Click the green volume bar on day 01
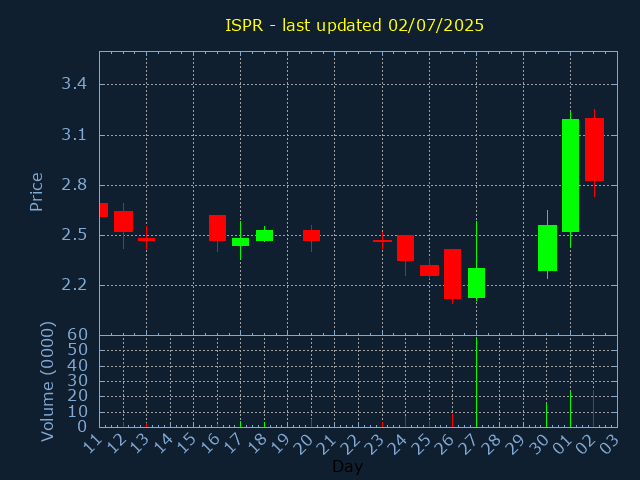Viewport: 640px width, 480px height. click(570, 409)
